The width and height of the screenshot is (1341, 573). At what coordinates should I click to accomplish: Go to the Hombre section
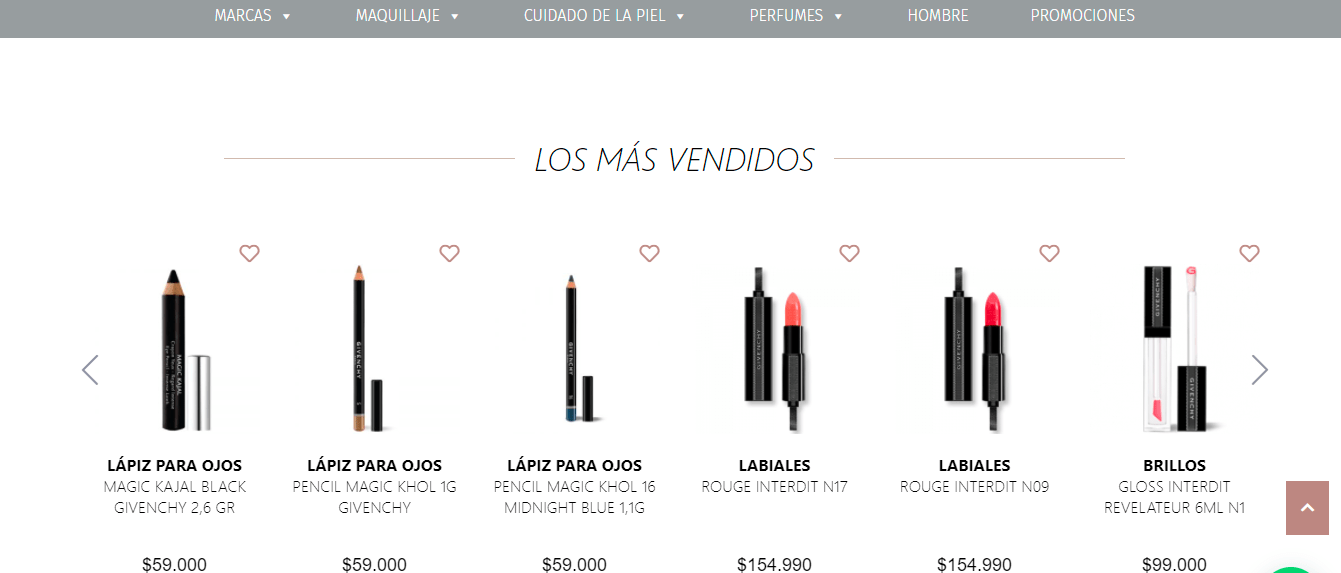tap(938, 16)
